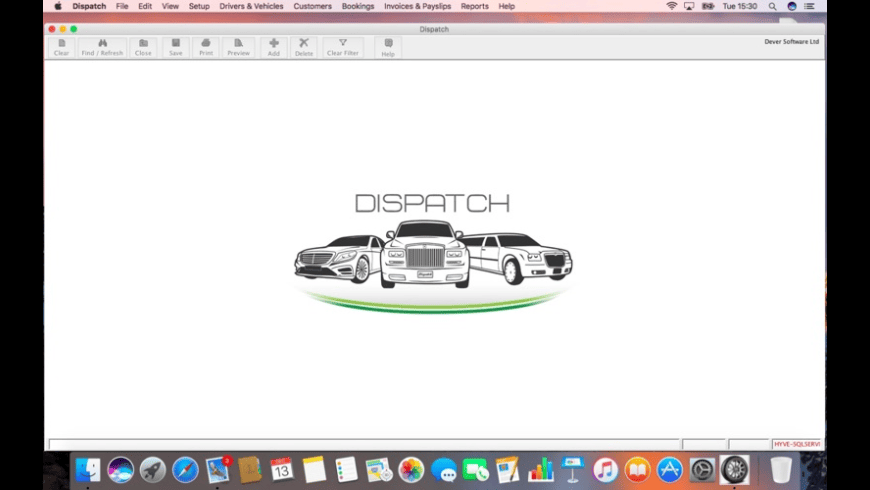Viewport: 870px width, 490px height.
Task: Click Dispatch wheel icon in Dock
Action: [x=735, y=470]
